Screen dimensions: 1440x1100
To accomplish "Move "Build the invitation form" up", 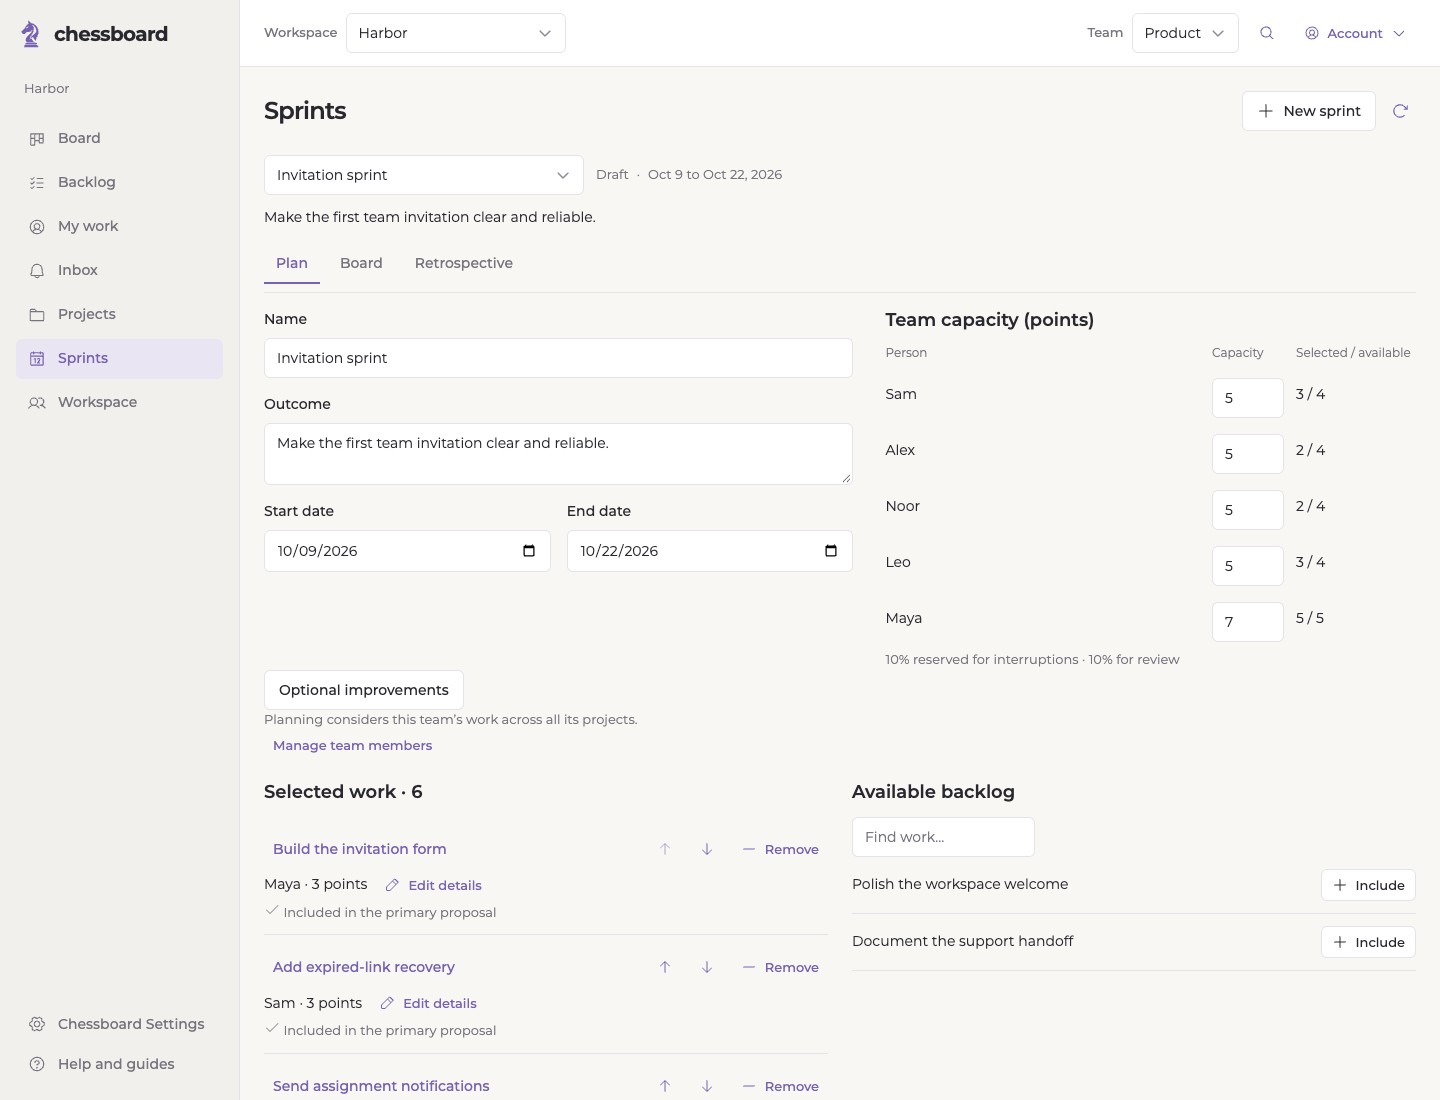I will point(665,849).
